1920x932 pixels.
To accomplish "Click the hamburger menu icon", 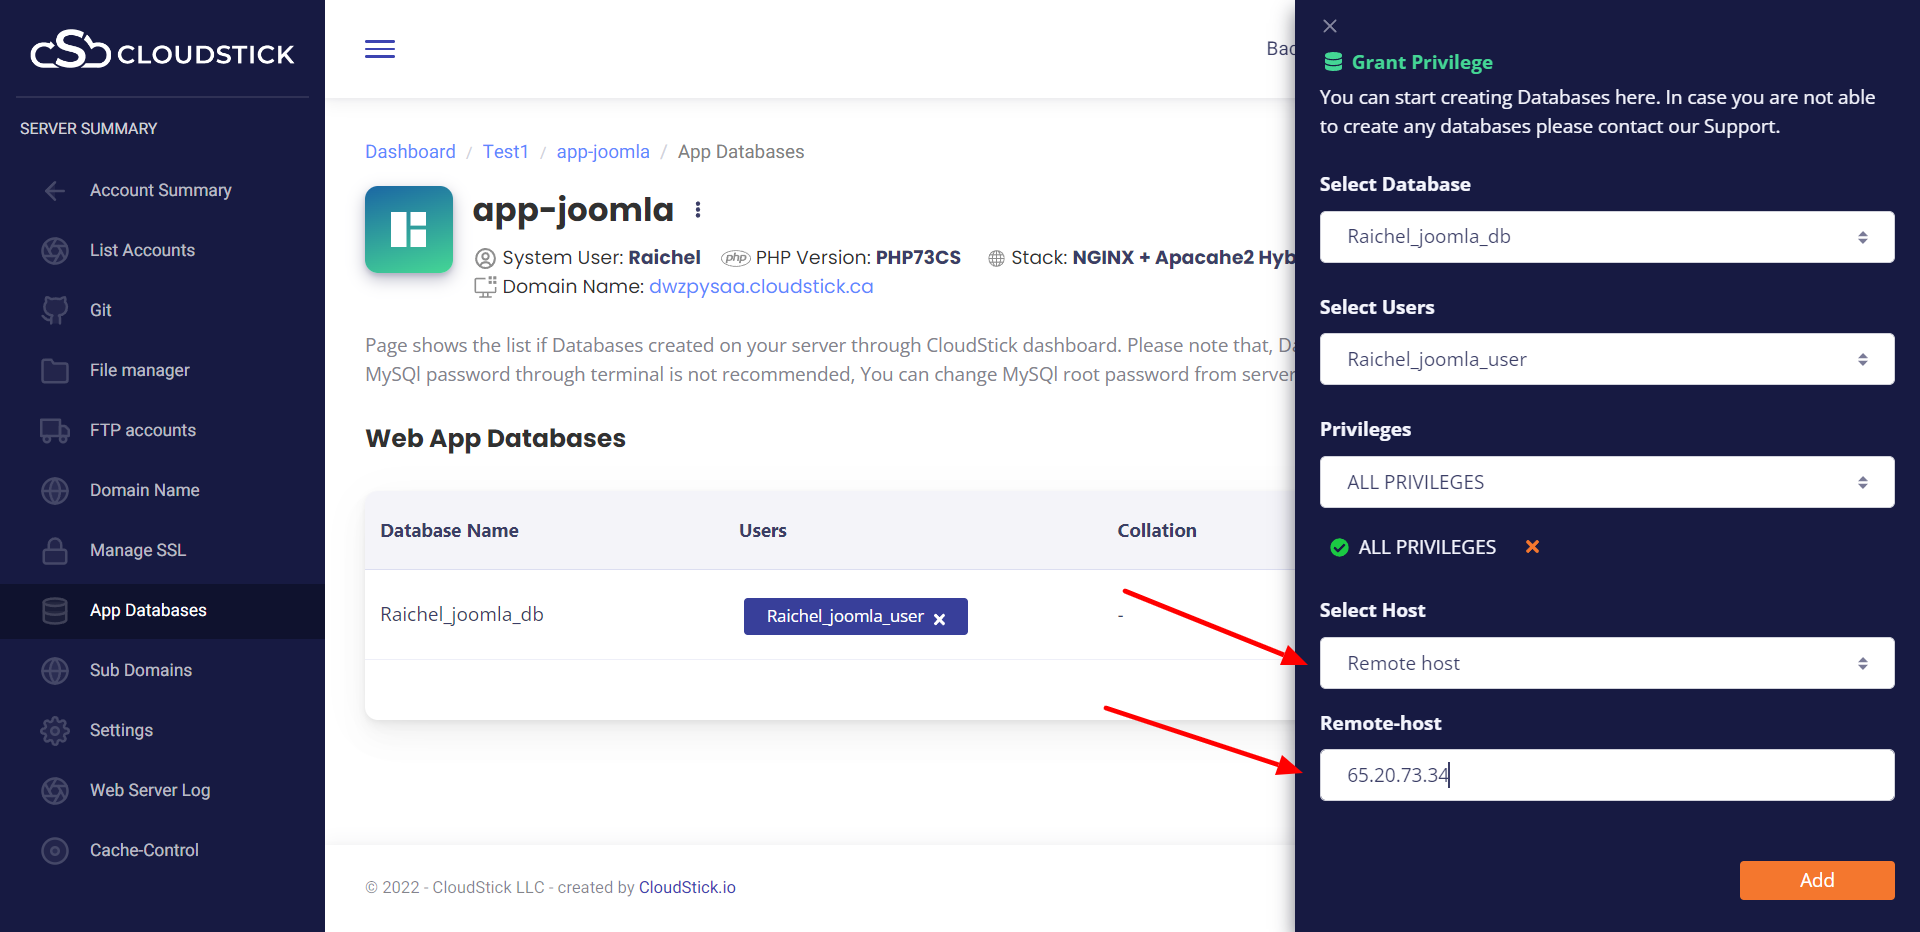I will pyautogui.click(x=379, y=49).
